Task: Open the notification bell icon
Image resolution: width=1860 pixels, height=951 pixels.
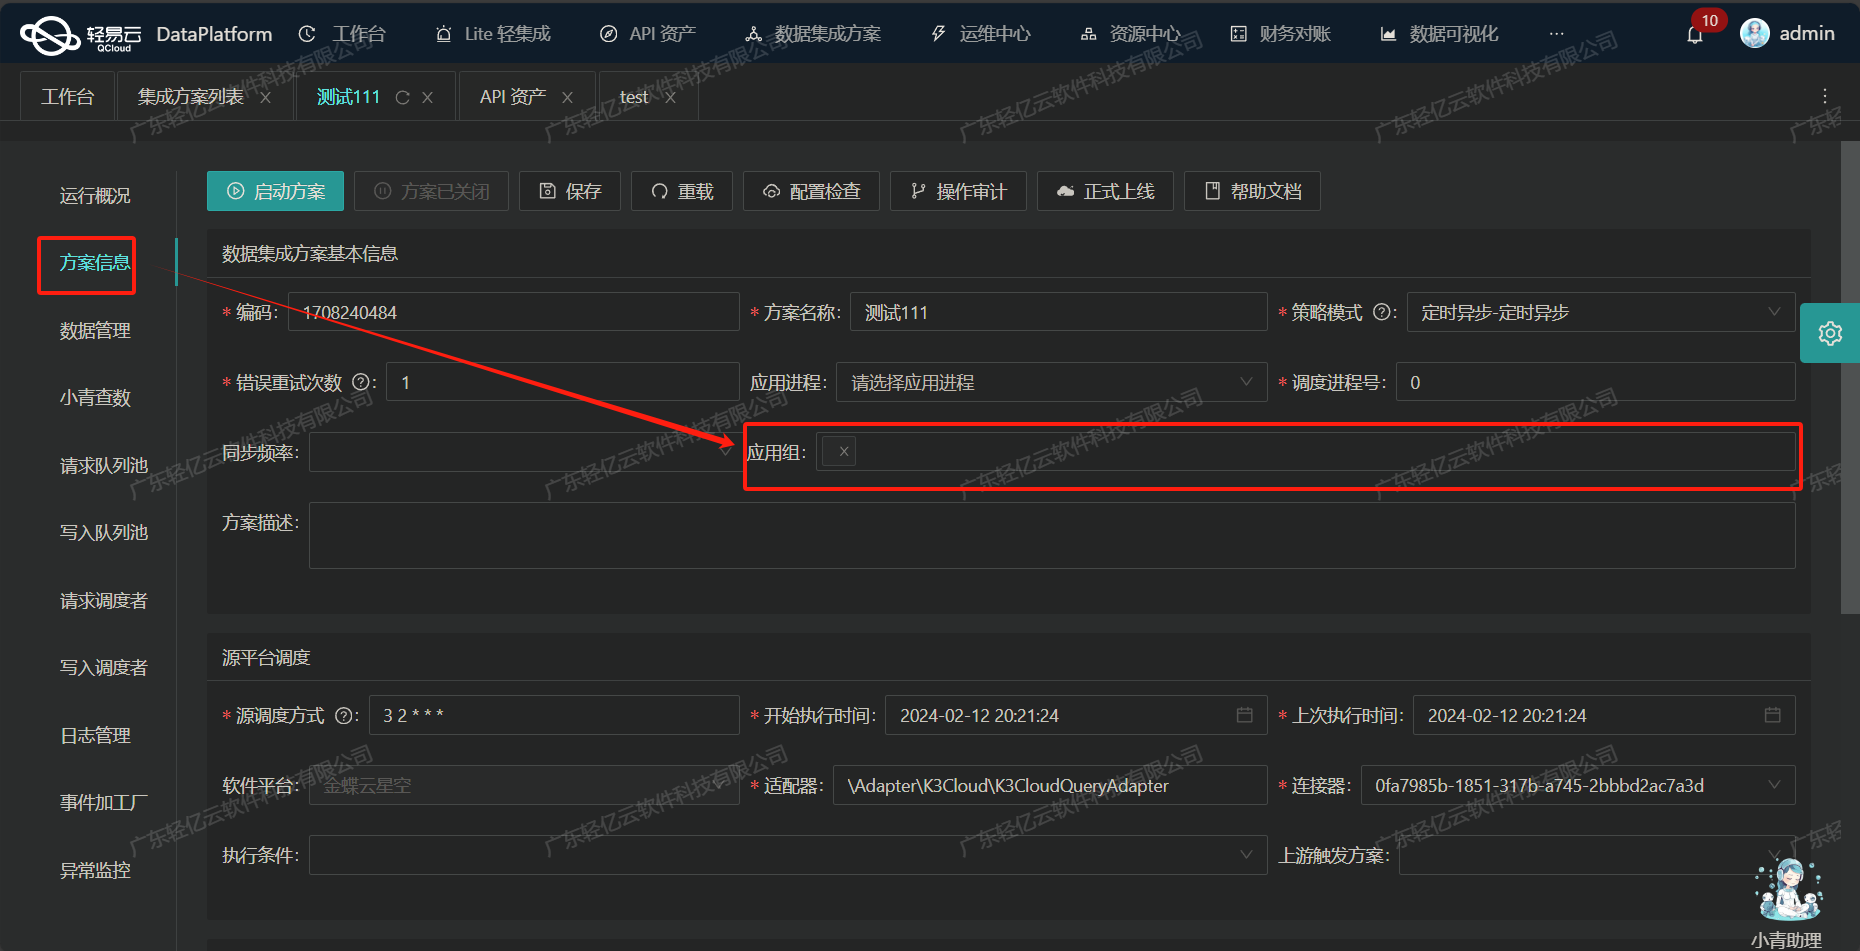Action: coord(1695,35)
